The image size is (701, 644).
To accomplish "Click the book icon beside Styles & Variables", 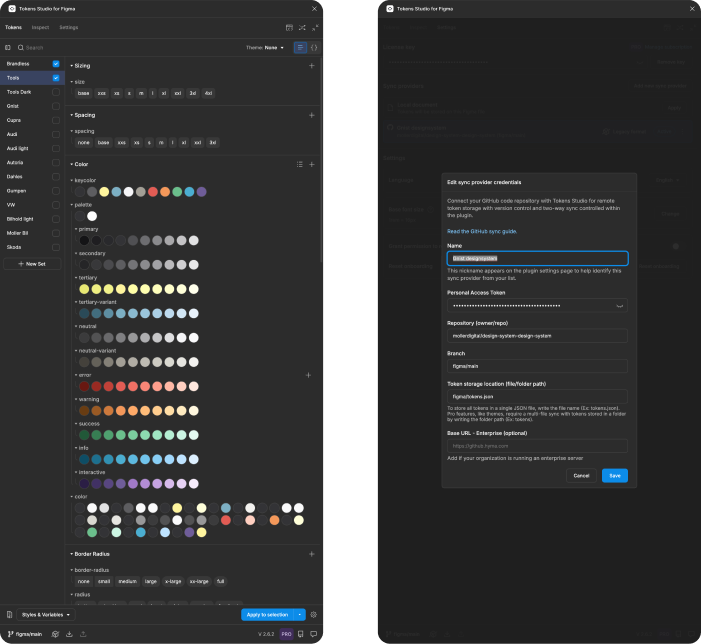I will (9, 615).
